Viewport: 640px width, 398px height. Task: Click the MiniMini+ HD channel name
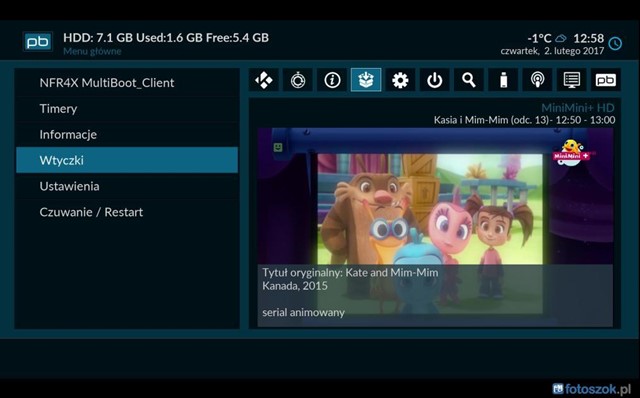tap(578, 108)
